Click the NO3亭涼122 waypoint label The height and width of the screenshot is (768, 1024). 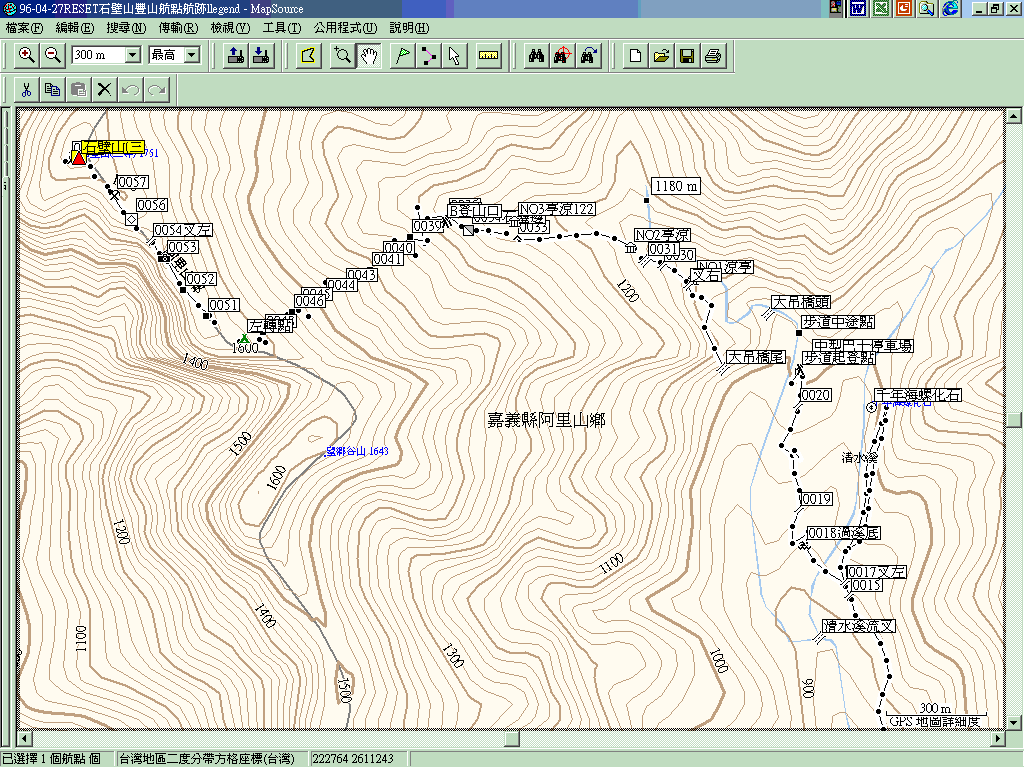(x=556, y=209)
